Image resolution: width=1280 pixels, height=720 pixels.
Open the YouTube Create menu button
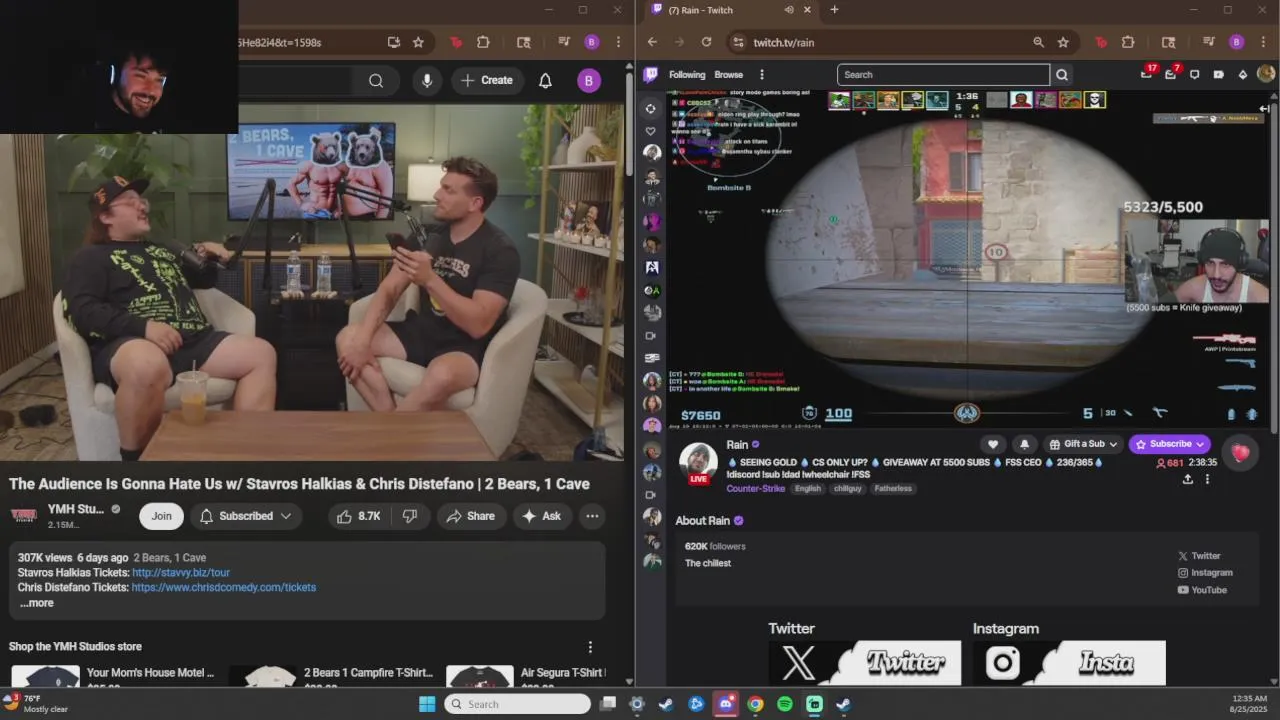(x=487, y=81)
